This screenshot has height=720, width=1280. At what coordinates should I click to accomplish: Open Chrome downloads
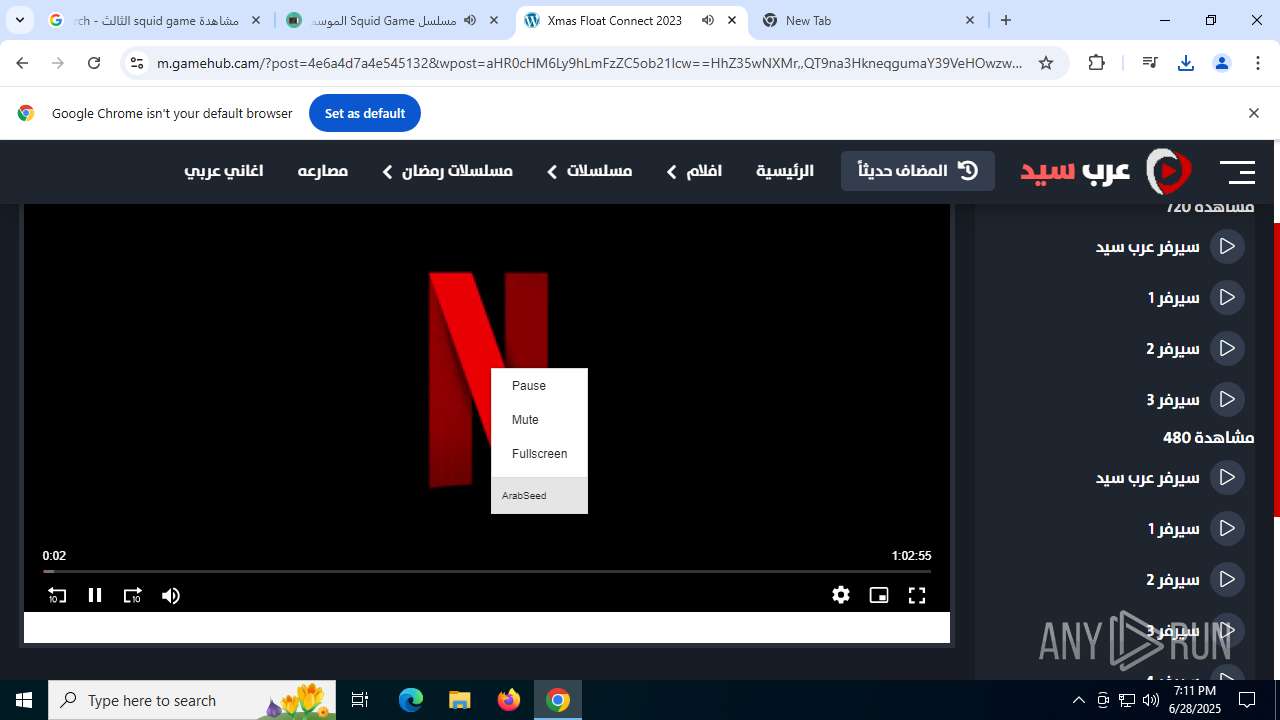(x=1186, y=63)
